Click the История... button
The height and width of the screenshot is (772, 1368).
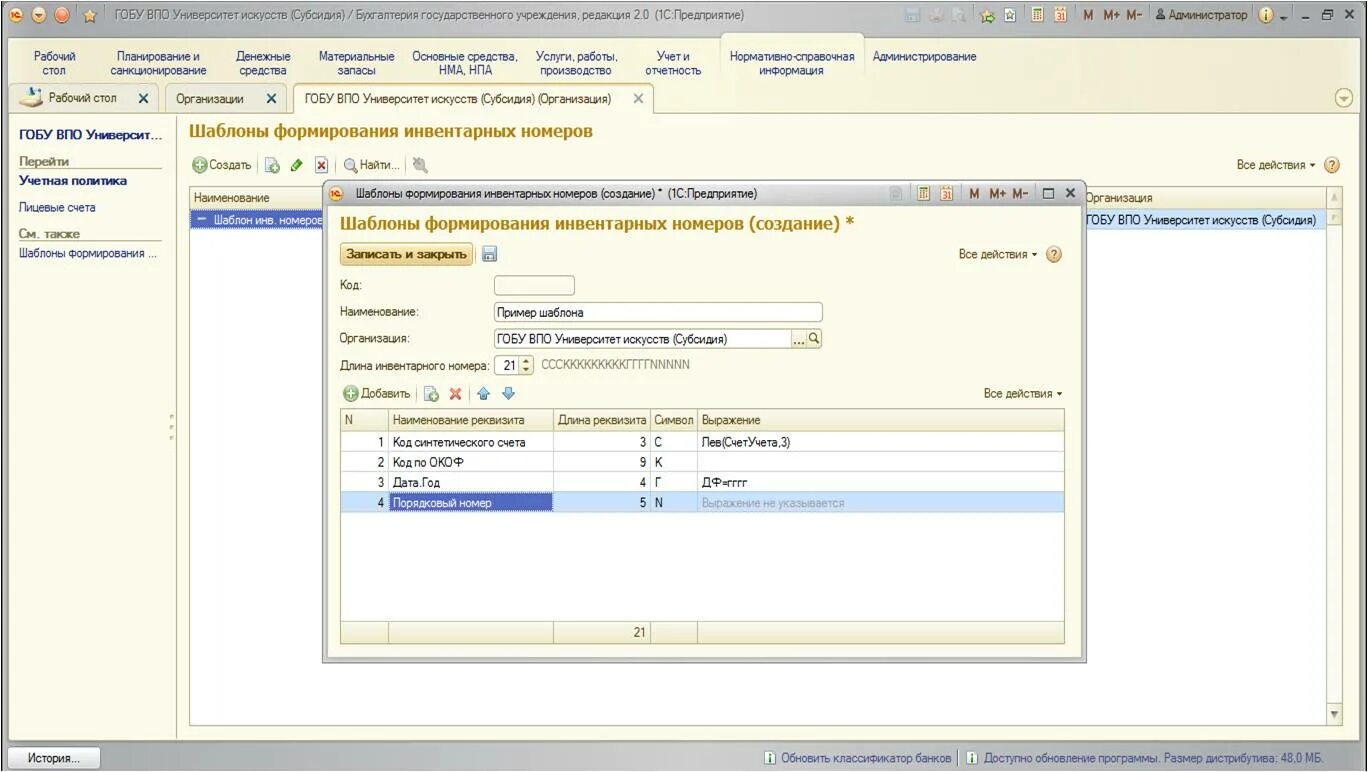(x=53, y=758)
